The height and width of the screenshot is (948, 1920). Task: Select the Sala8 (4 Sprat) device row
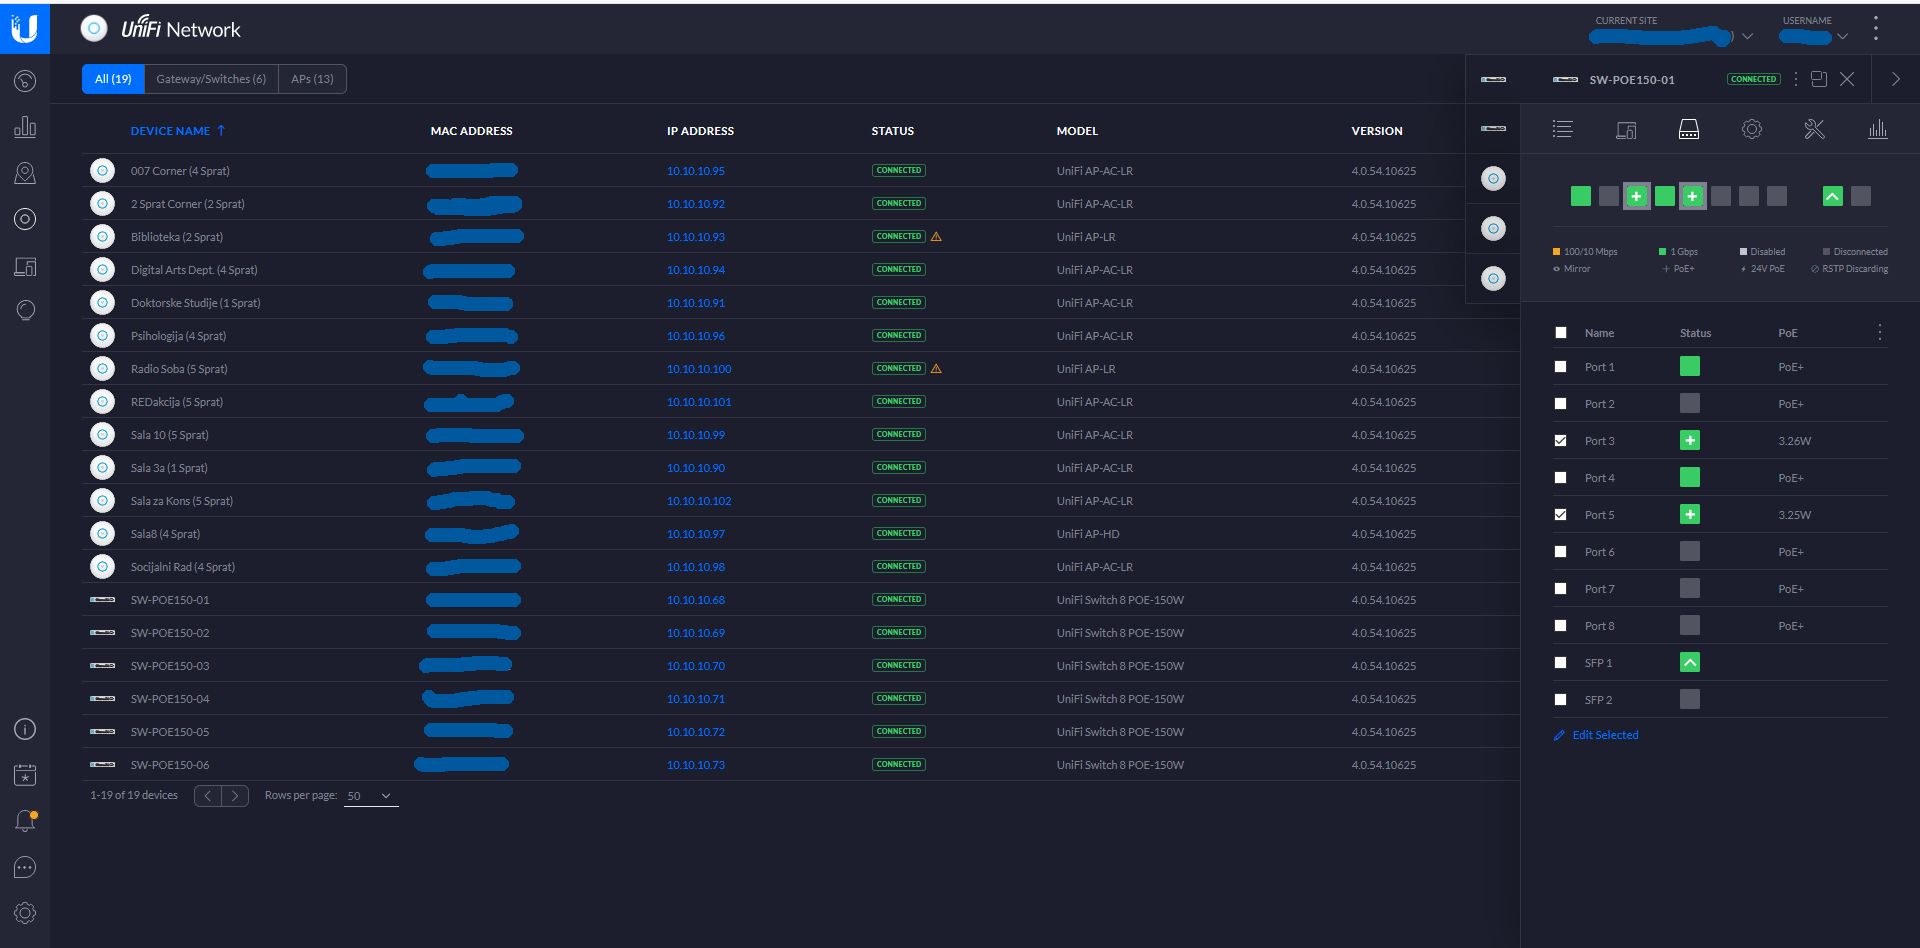(x=801, y=534)
